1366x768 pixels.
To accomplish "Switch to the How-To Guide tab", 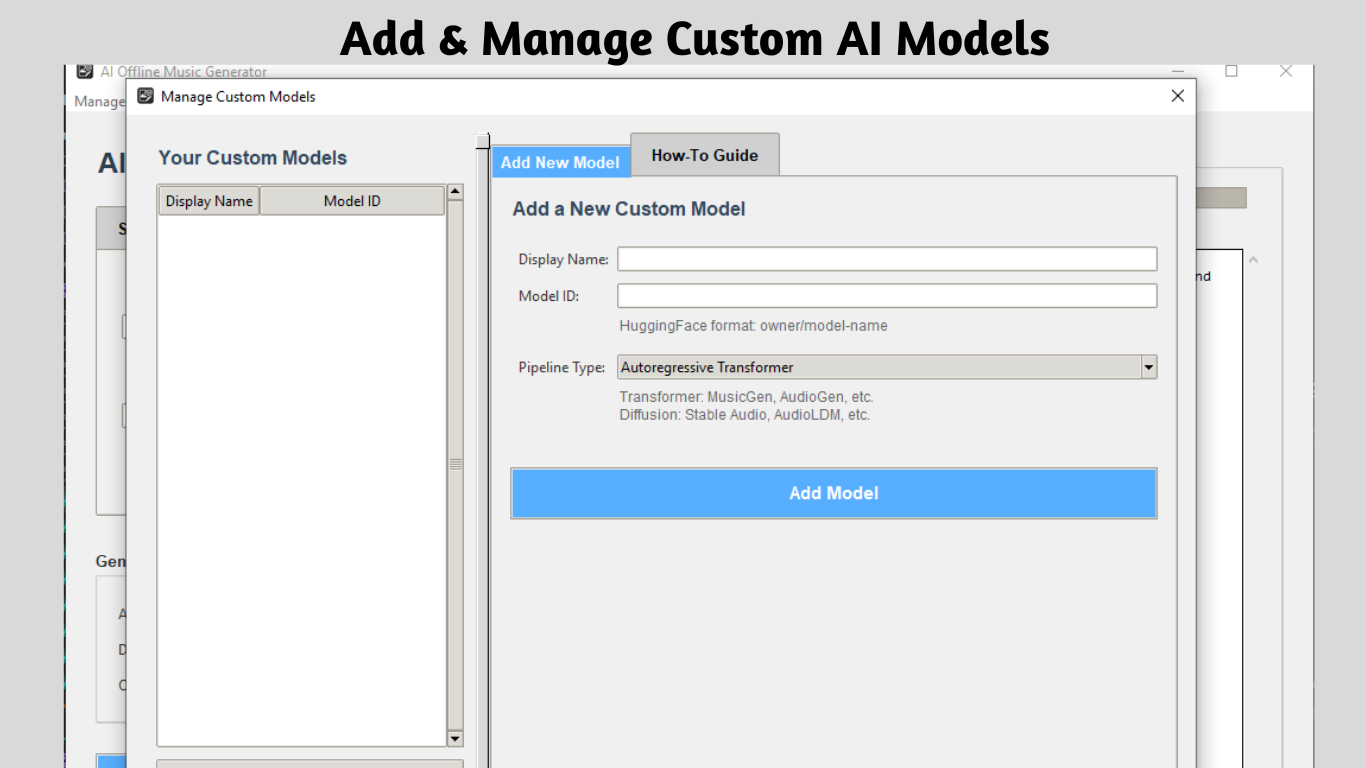I will (704, 154).
